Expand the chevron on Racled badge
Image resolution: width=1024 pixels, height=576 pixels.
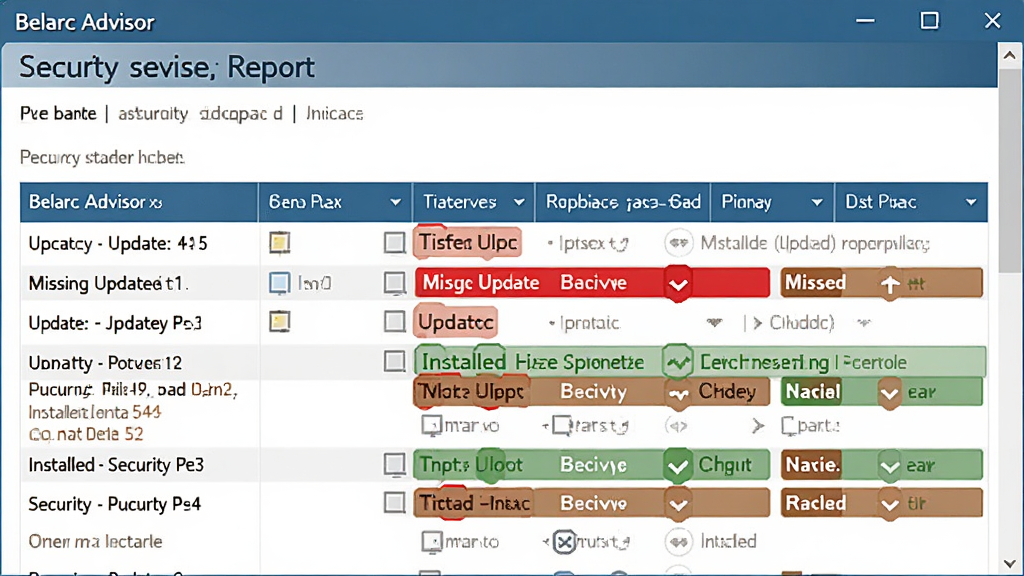889,504
